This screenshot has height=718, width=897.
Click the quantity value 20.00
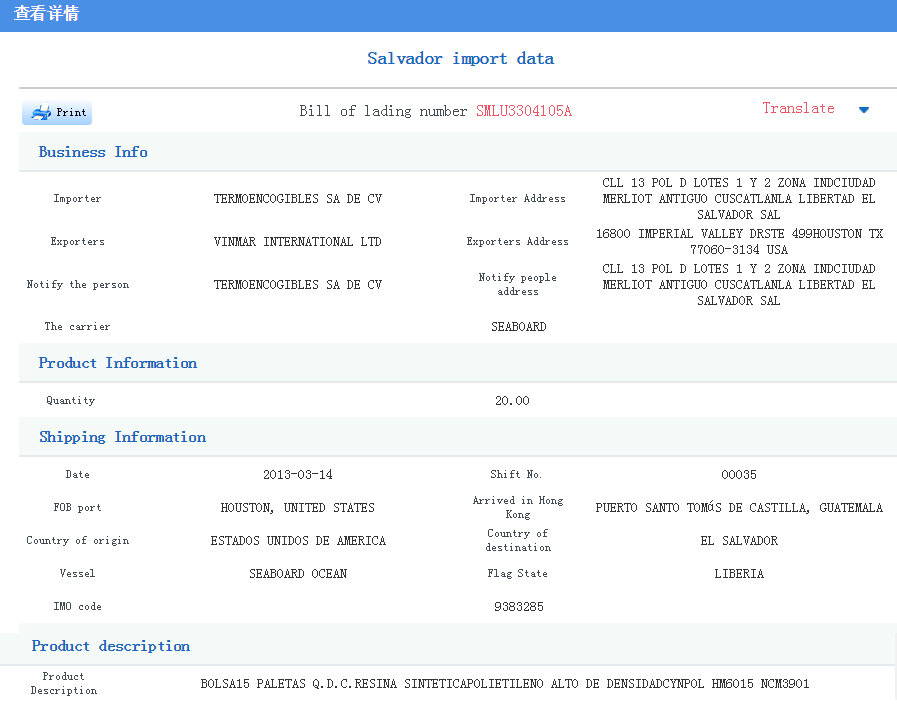512,400
